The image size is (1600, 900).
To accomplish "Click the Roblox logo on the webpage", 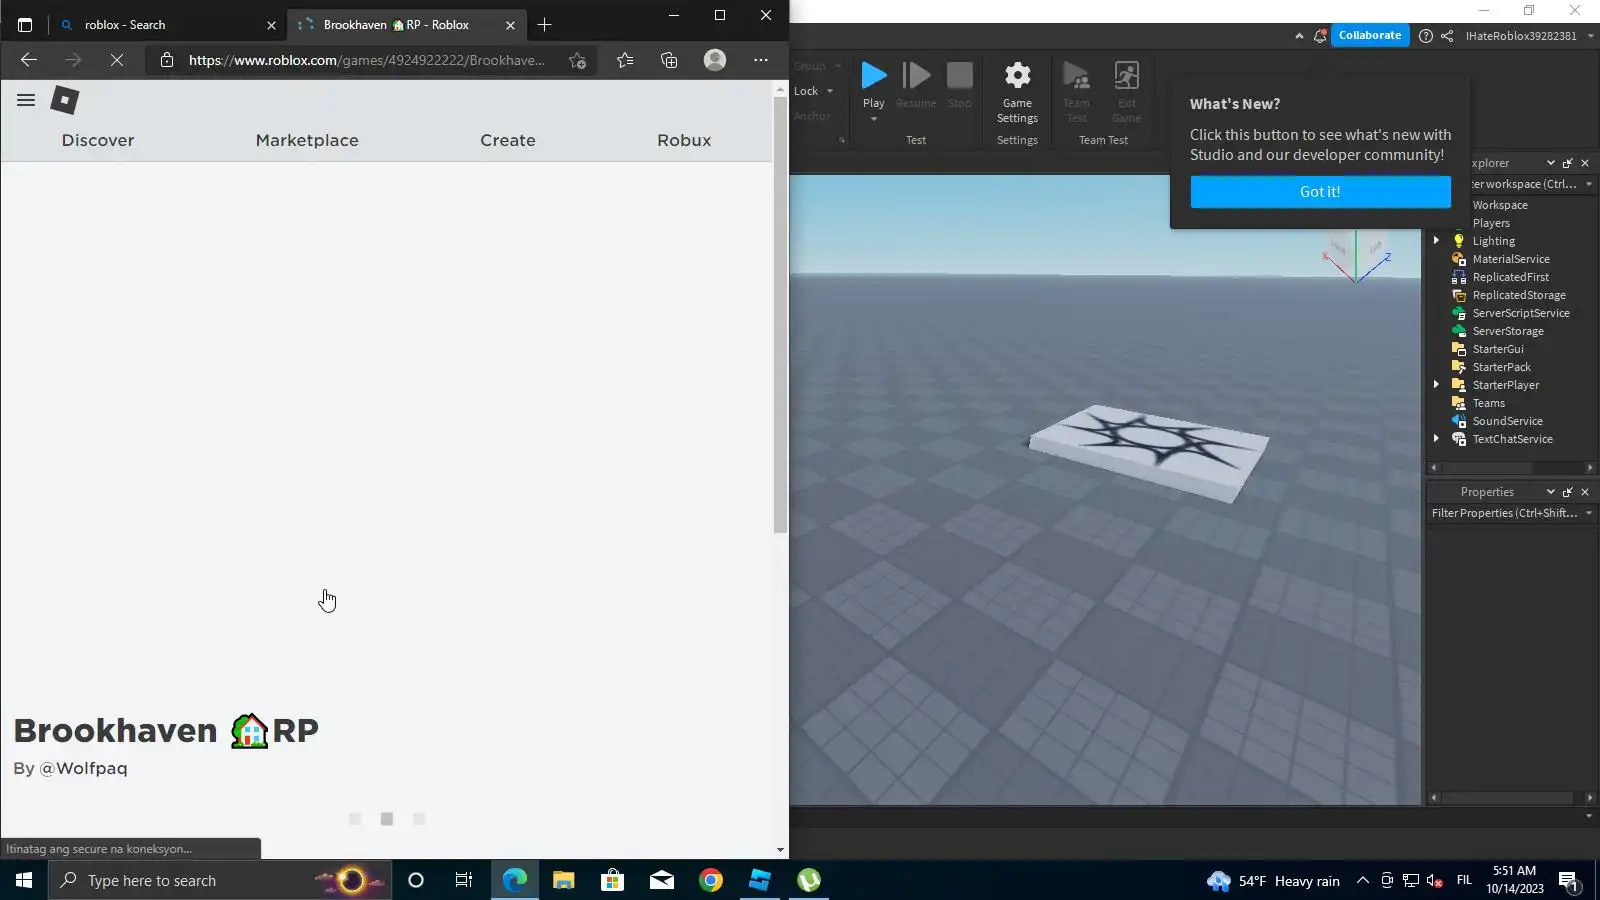I will 65,100.
